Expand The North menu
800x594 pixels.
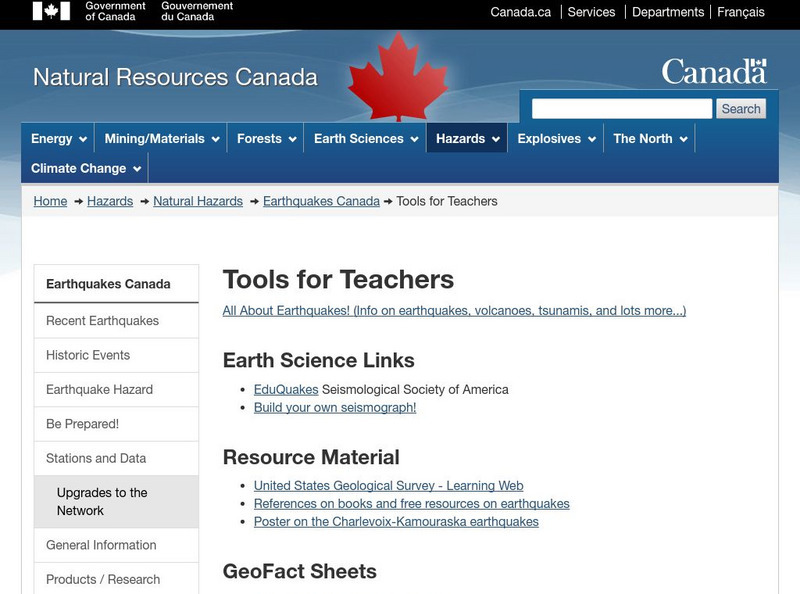click(649, 138)
